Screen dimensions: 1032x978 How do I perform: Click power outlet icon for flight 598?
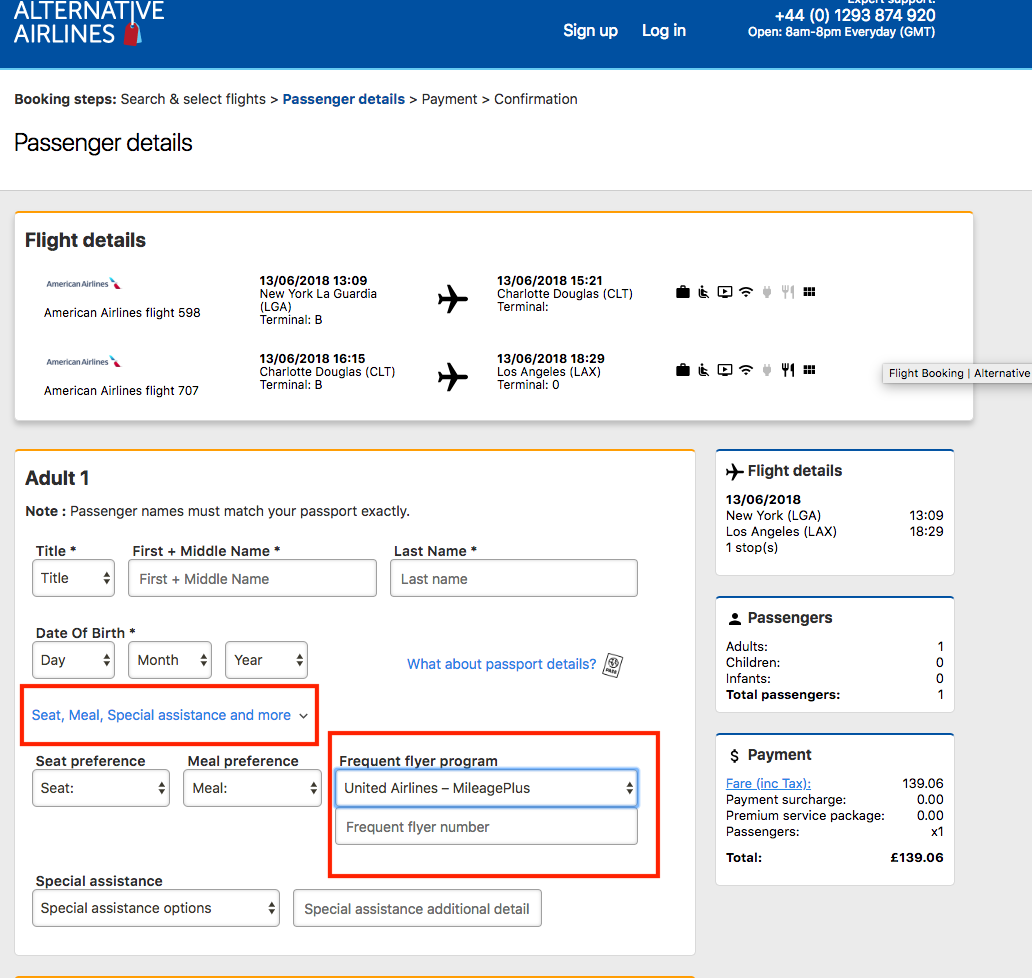click(x=767, y=292)
